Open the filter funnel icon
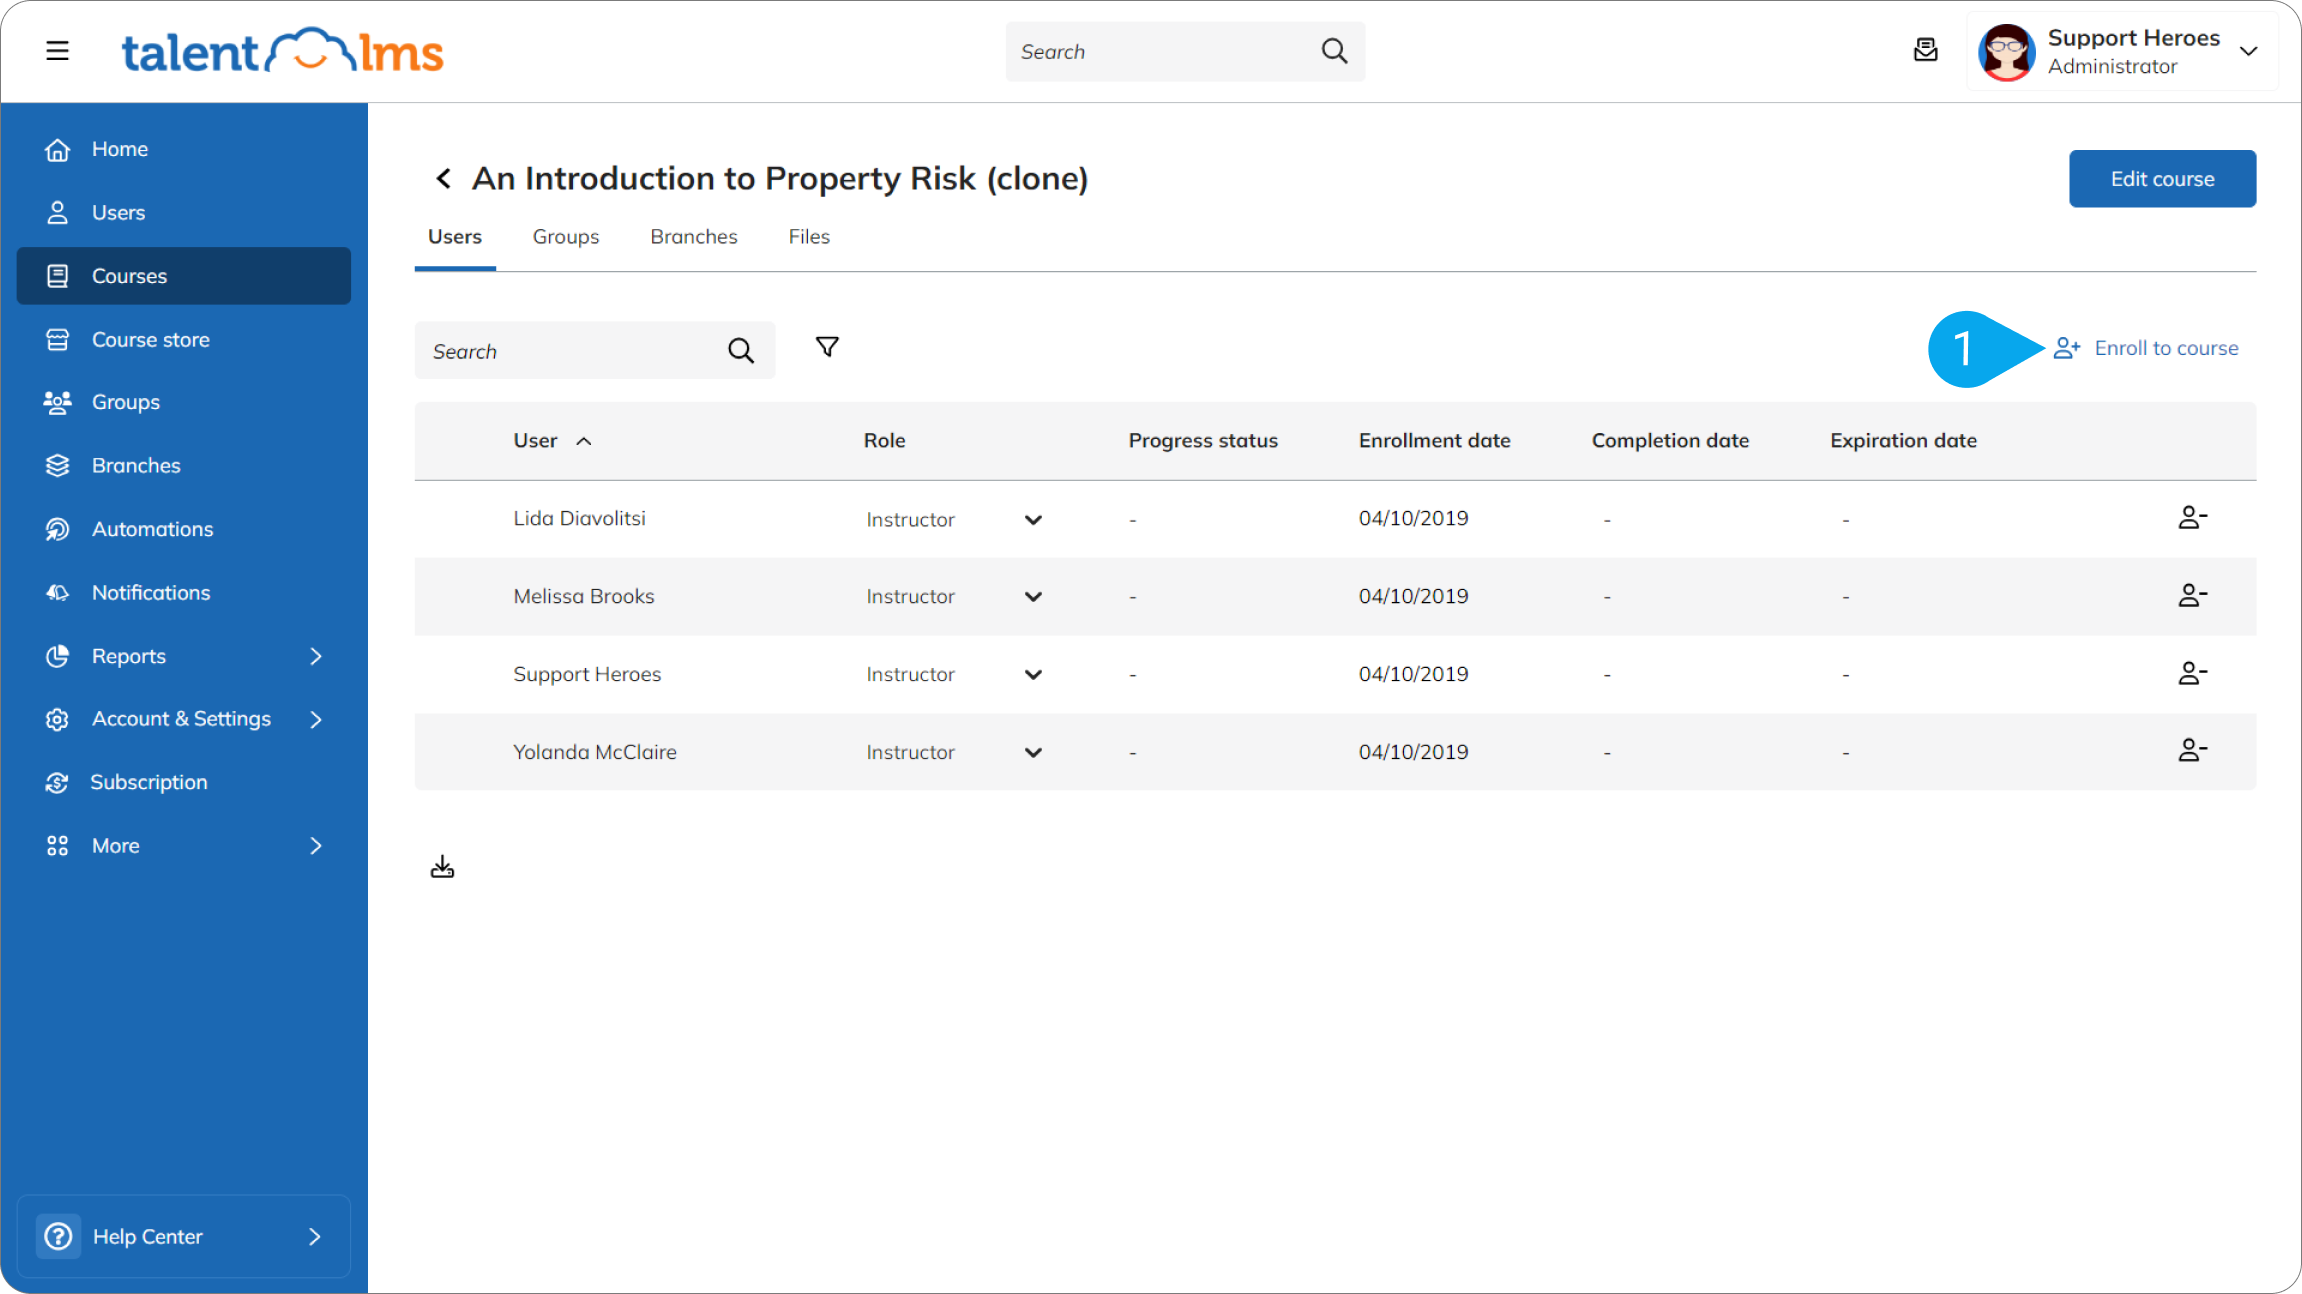This screenshot has width=2302, height=1294. coord(827,347)
